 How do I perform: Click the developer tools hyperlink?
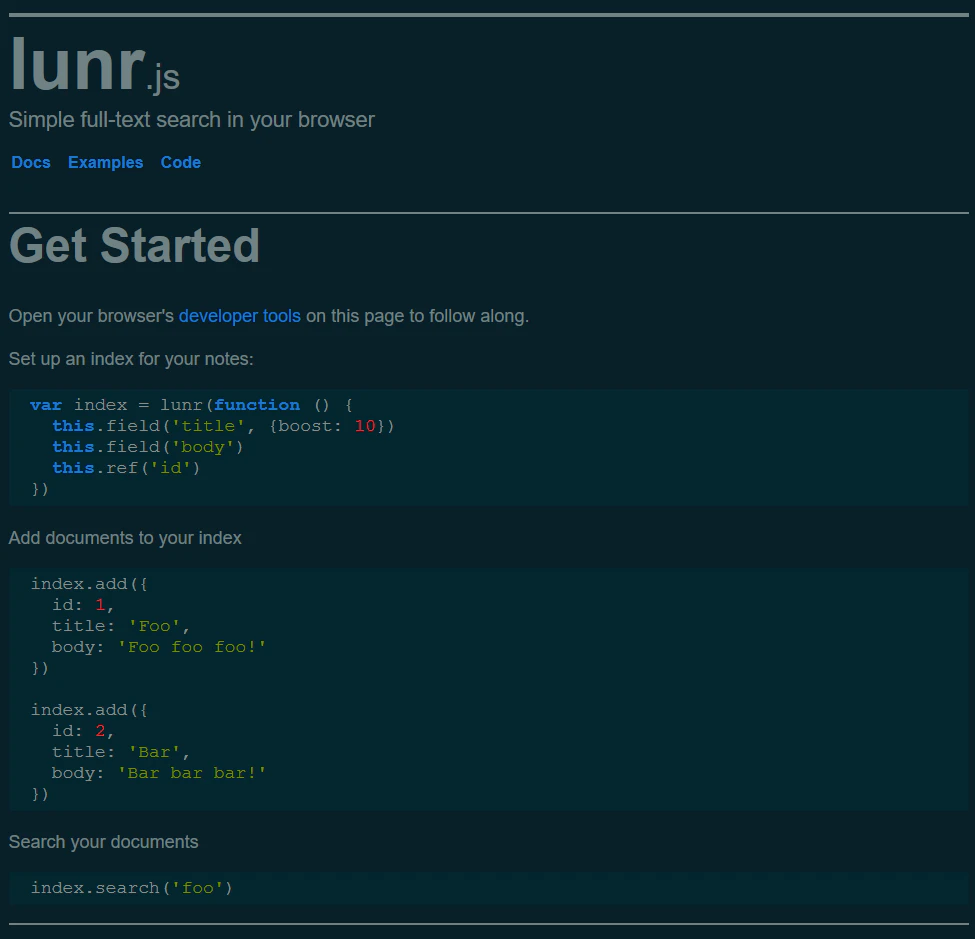click(239, 316)
